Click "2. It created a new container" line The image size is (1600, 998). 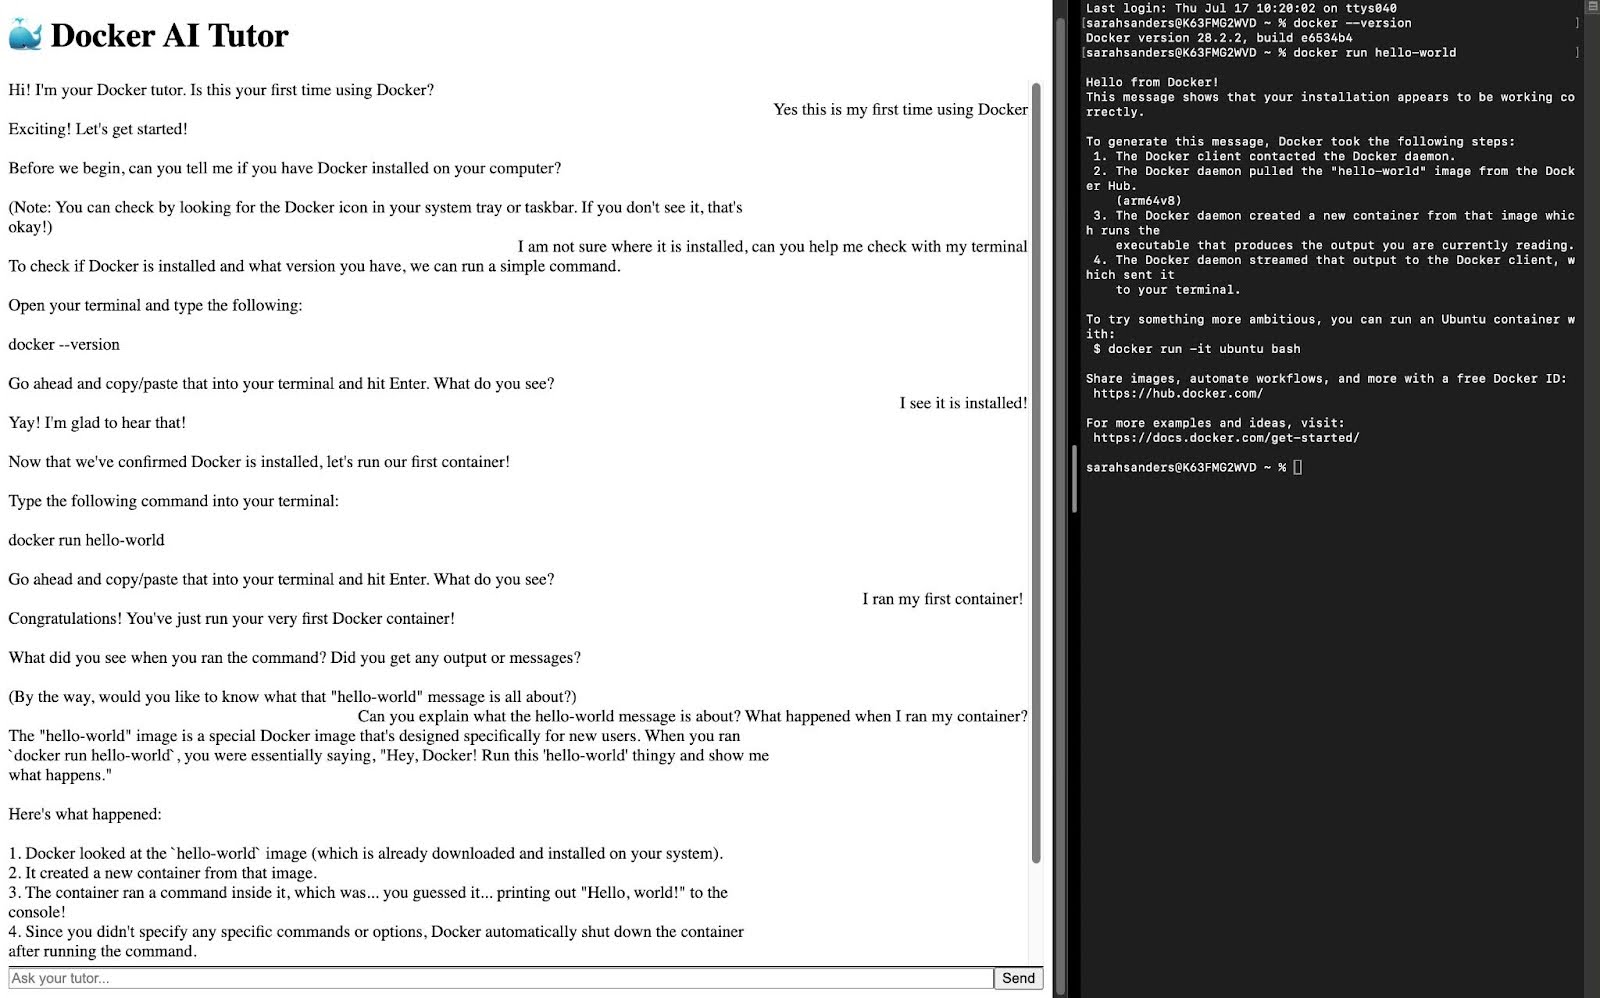coord(162,873)
